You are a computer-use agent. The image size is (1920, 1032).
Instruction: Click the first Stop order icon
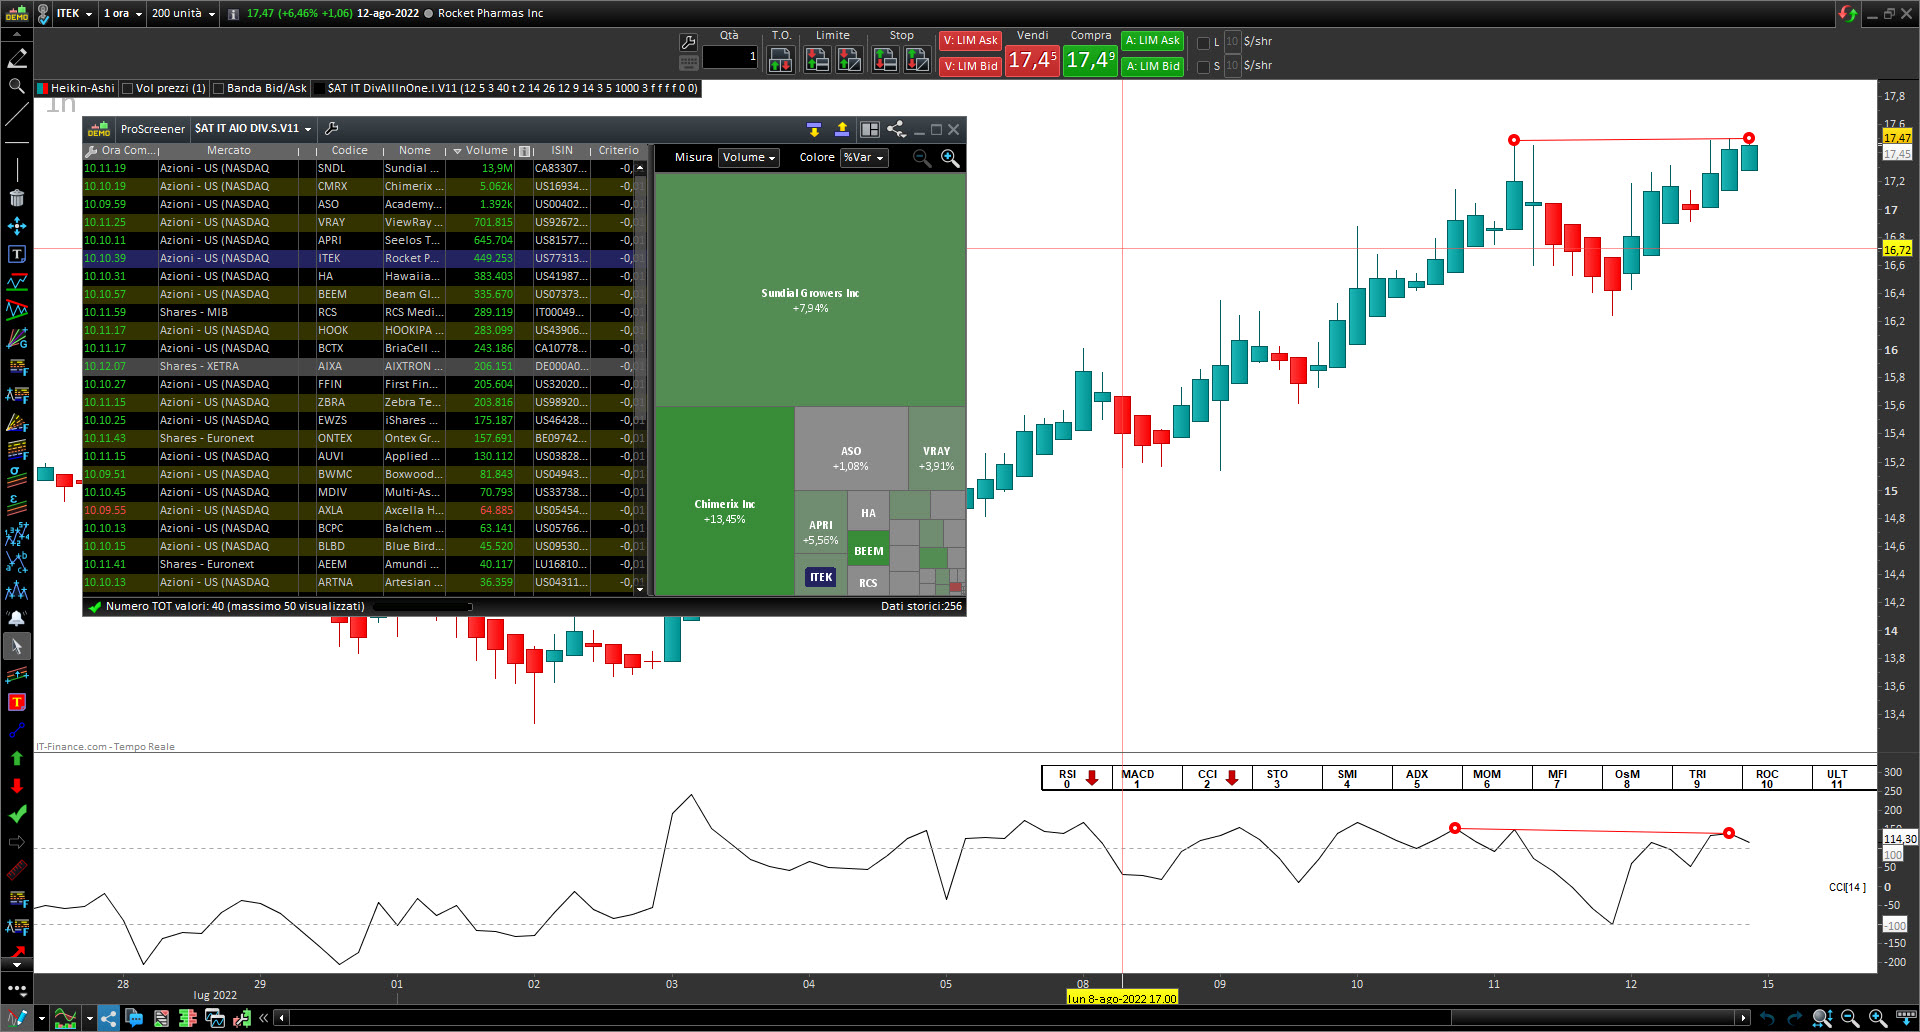[x=885, y=61]
